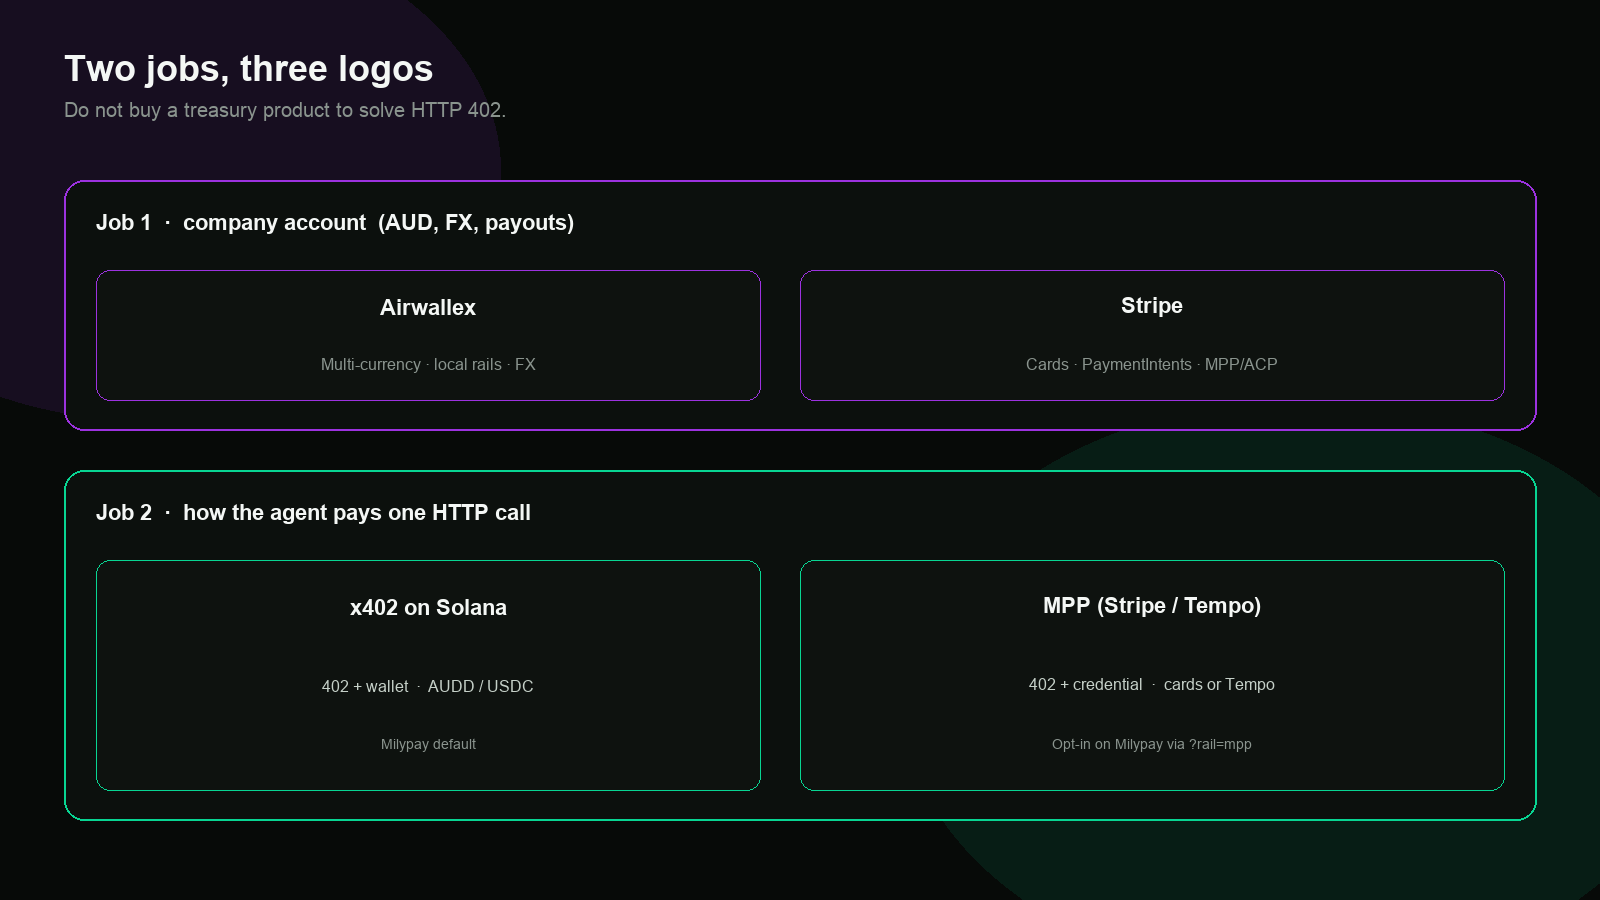Click the Airwallex heading text
The height and width of the screenshot is (900, 1600).
point(428,307)
